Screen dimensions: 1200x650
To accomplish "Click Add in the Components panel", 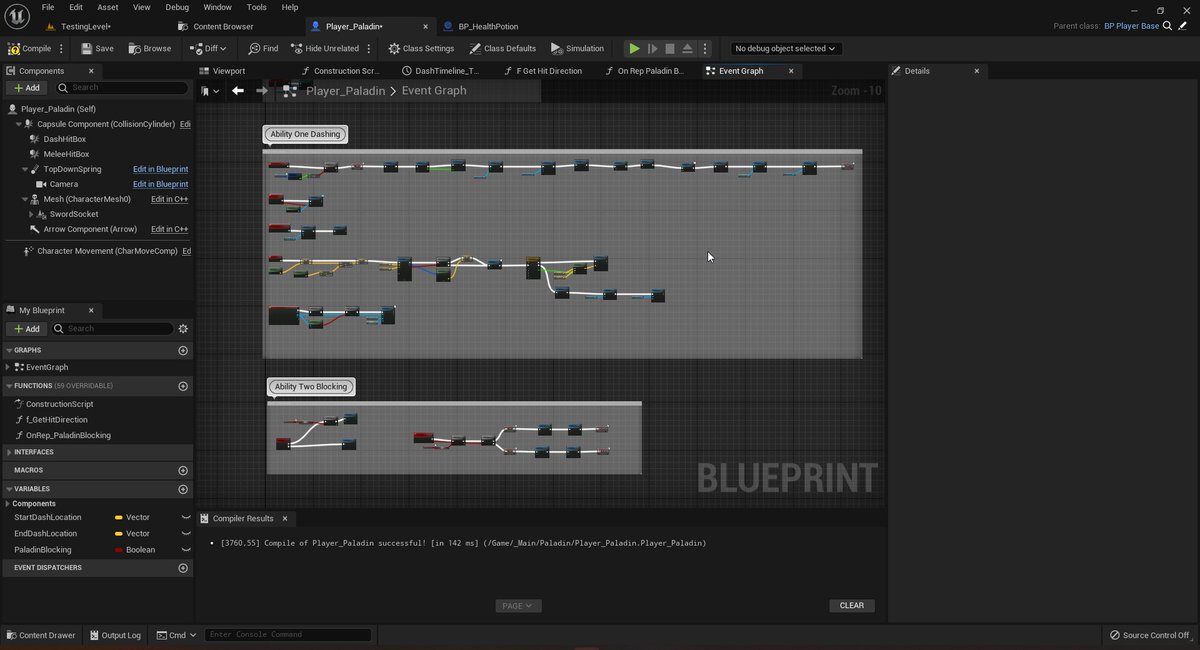I will (27, 88).
